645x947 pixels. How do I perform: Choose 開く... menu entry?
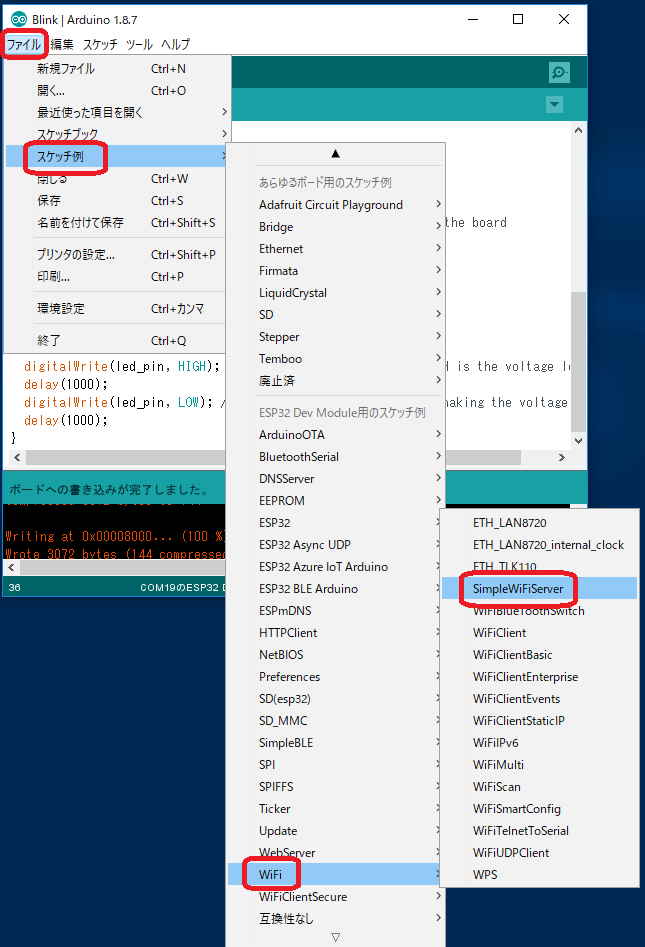pos(115,91)
